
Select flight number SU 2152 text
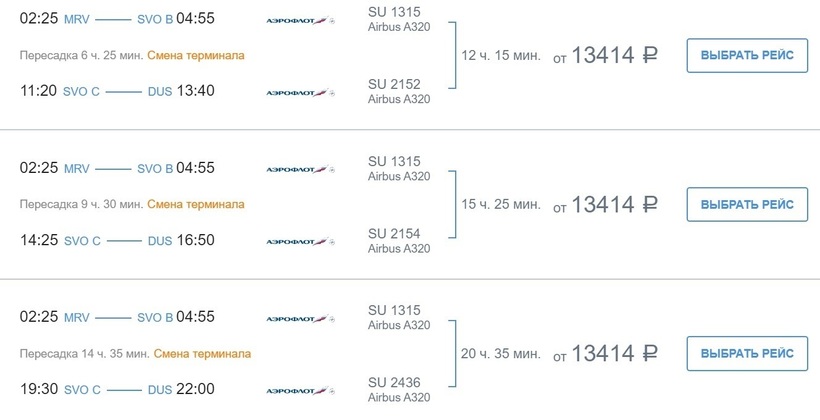pos(394,84)
